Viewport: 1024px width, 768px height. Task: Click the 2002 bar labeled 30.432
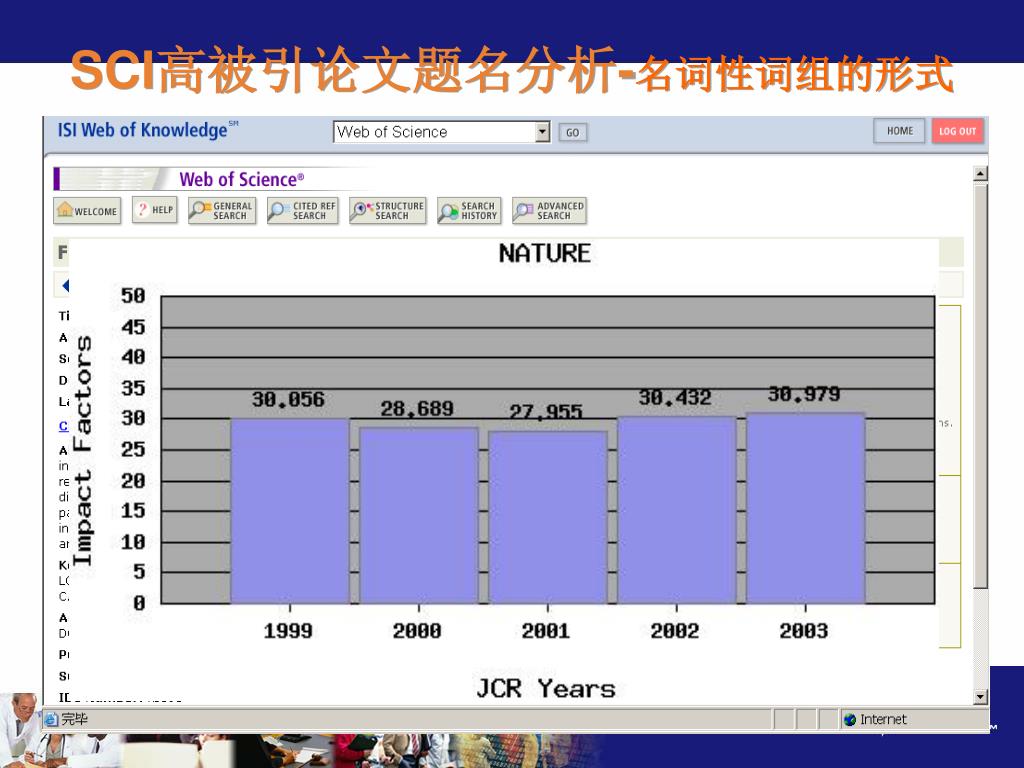tap(677, 510)
